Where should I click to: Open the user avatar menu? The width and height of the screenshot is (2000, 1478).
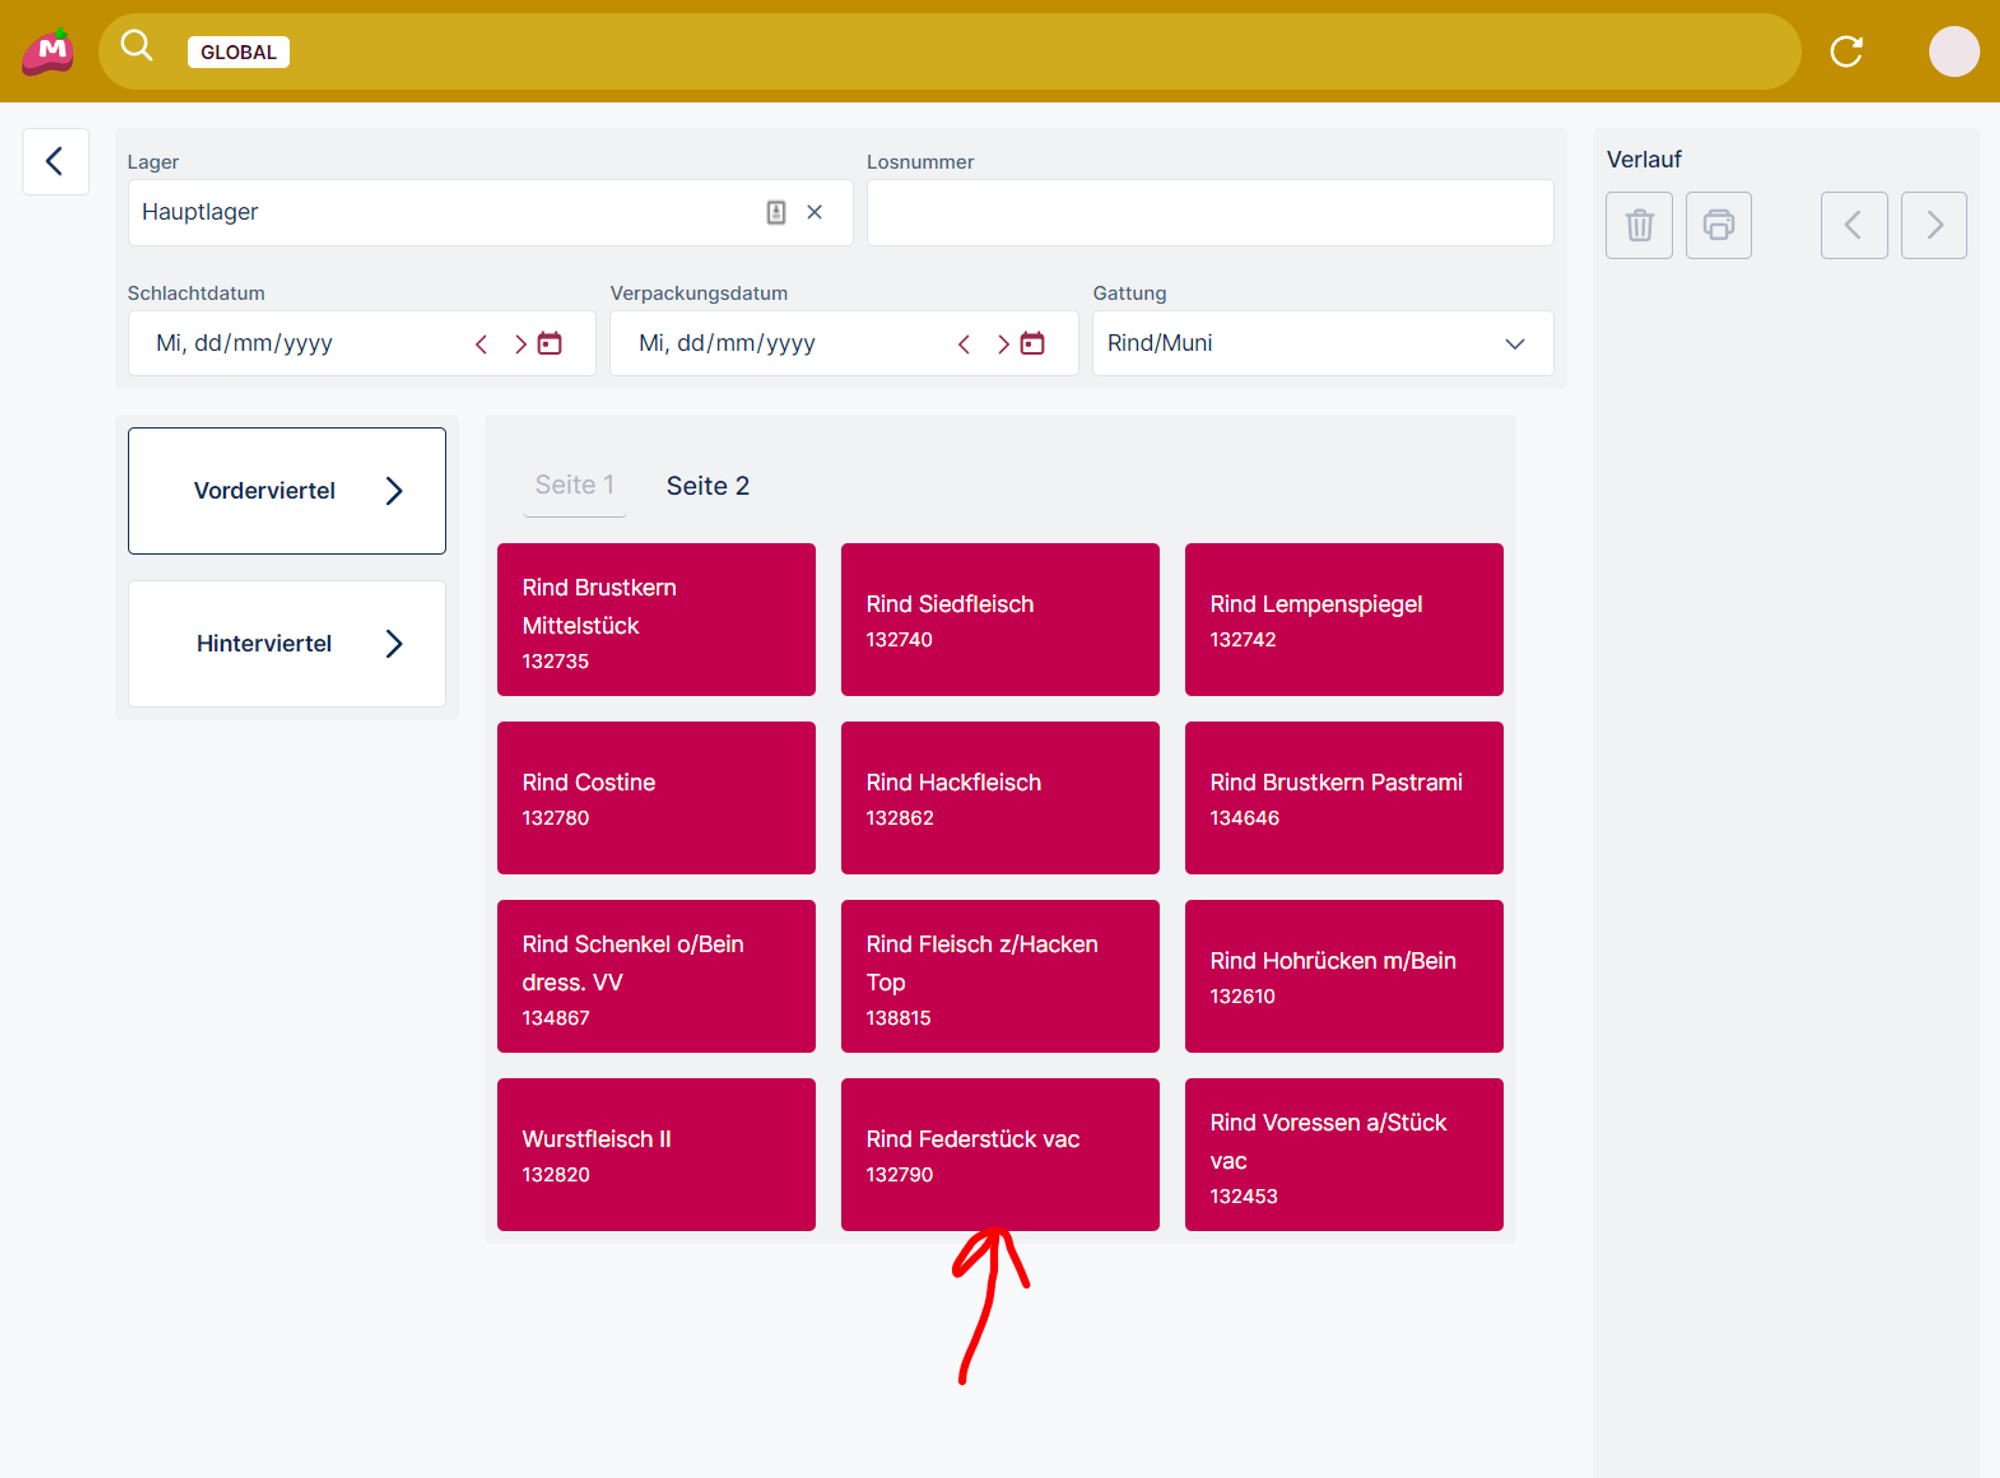point(1953,51)
